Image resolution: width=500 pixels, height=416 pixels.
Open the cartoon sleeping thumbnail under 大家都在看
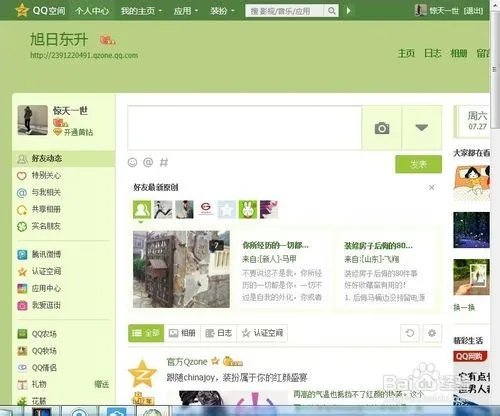click(471, 183)
